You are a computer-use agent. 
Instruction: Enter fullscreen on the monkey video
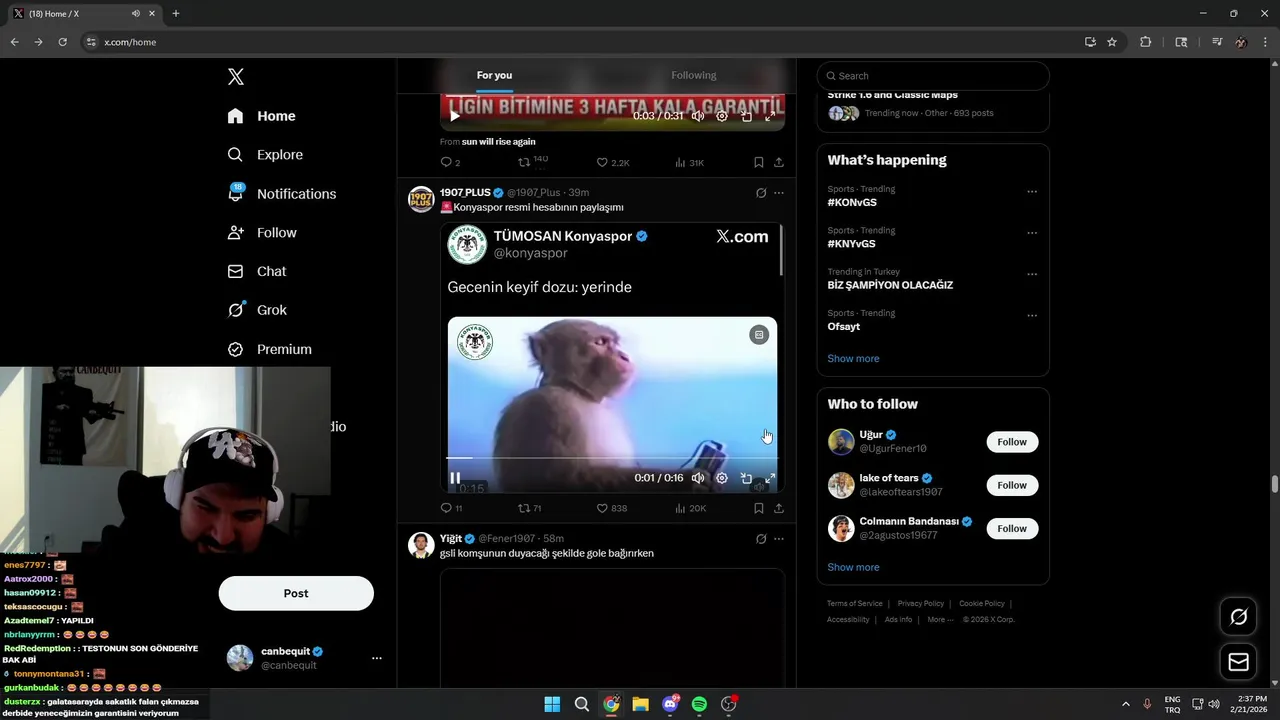(770, 478)
